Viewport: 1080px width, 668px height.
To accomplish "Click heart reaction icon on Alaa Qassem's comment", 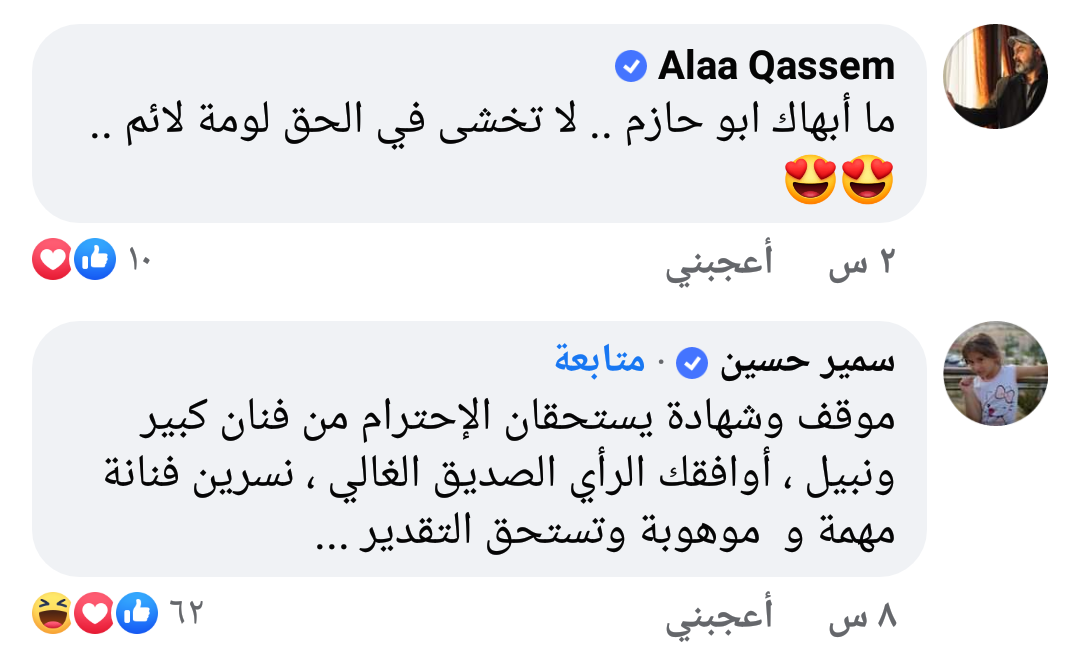I will click(x=52, y=259).
